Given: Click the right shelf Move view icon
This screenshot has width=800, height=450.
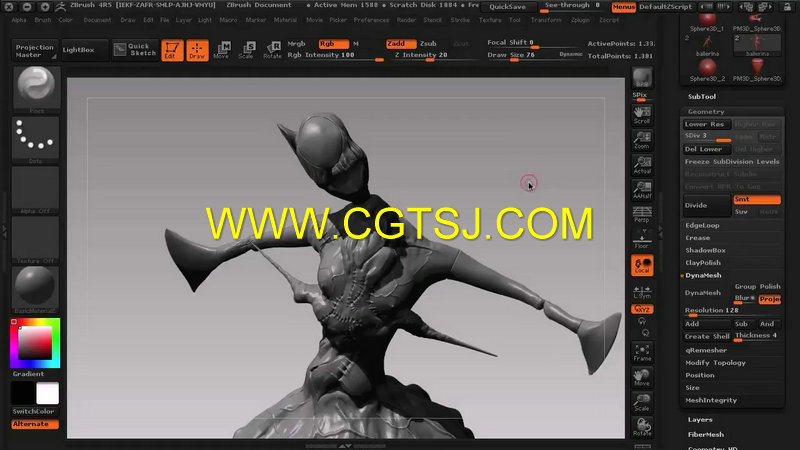Looking at the screenshot, I should point(642,378).
